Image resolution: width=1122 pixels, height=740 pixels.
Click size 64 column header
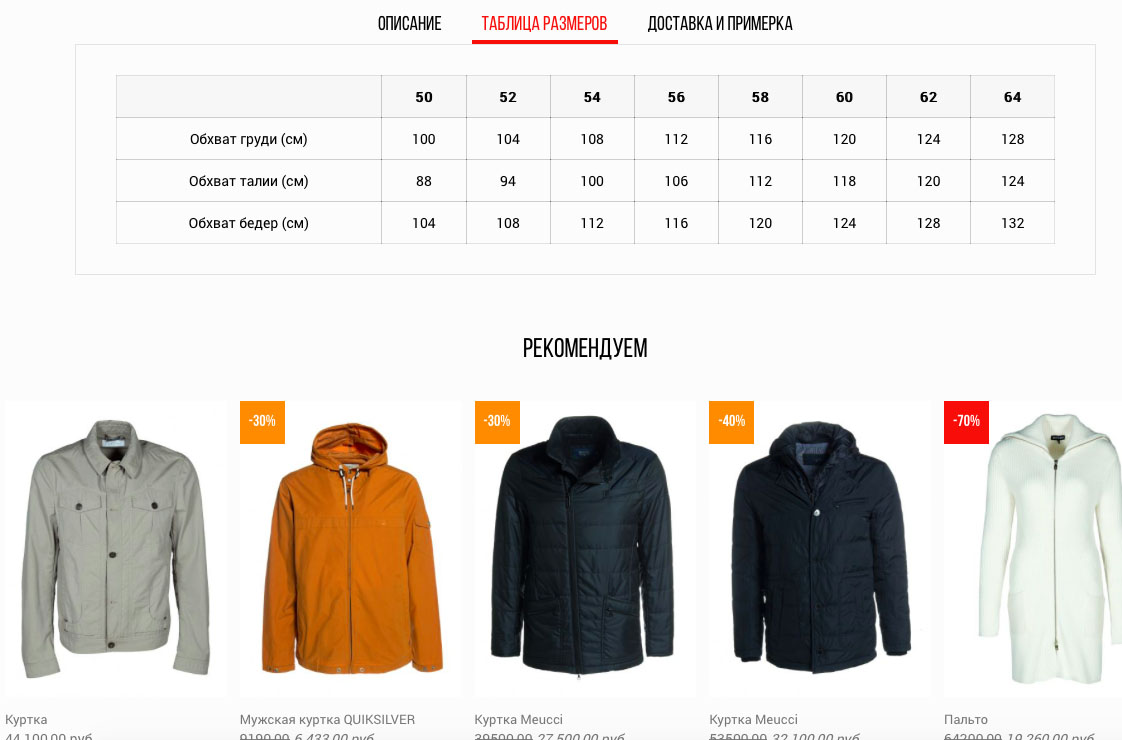(1012, 97)
